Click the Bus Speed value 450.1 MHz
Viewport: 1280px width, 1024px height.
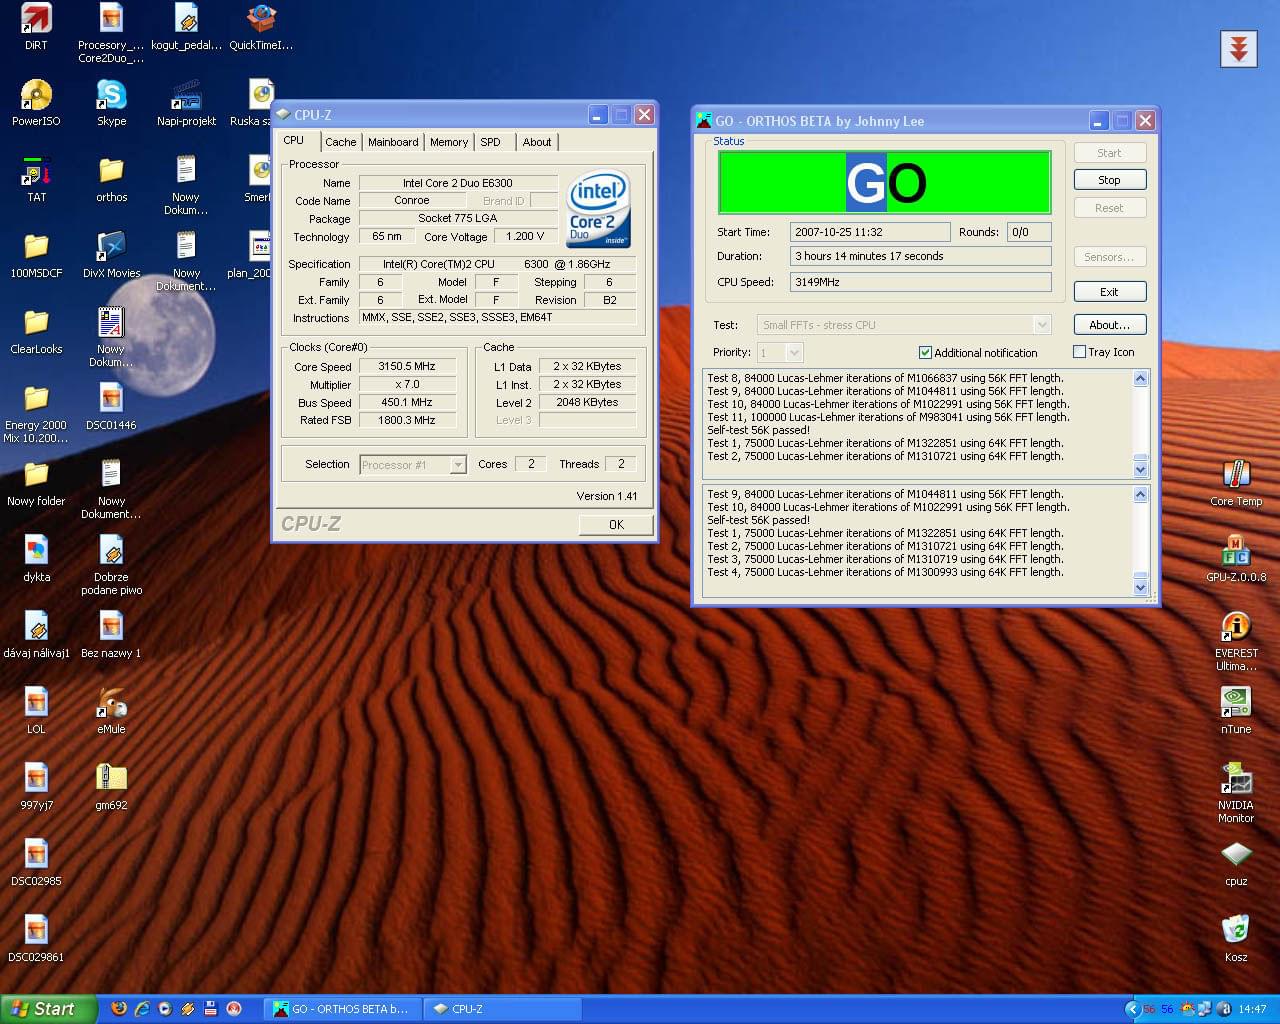(x=407, y=402)
